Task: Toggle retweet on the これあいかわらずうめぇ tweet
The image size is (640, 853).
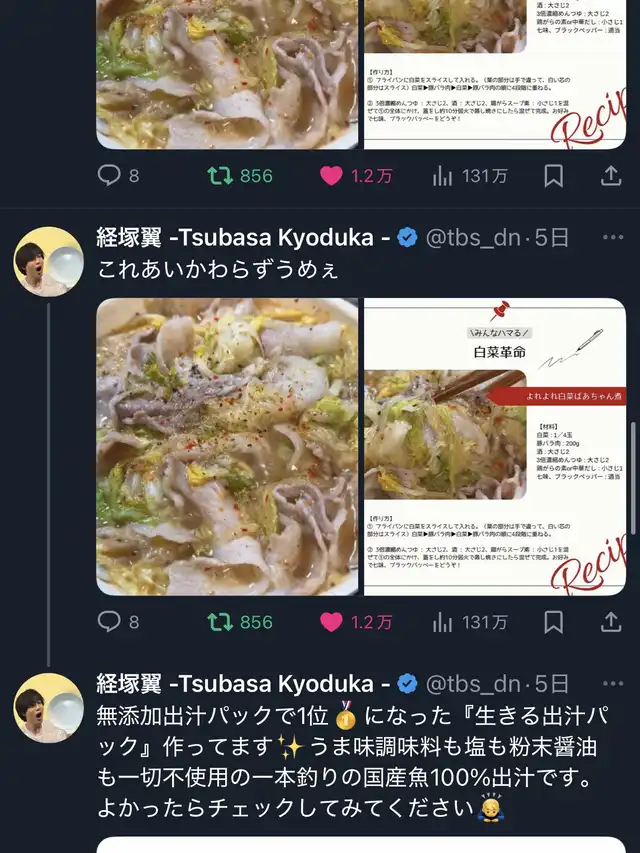Action: (x=240, y=622)
